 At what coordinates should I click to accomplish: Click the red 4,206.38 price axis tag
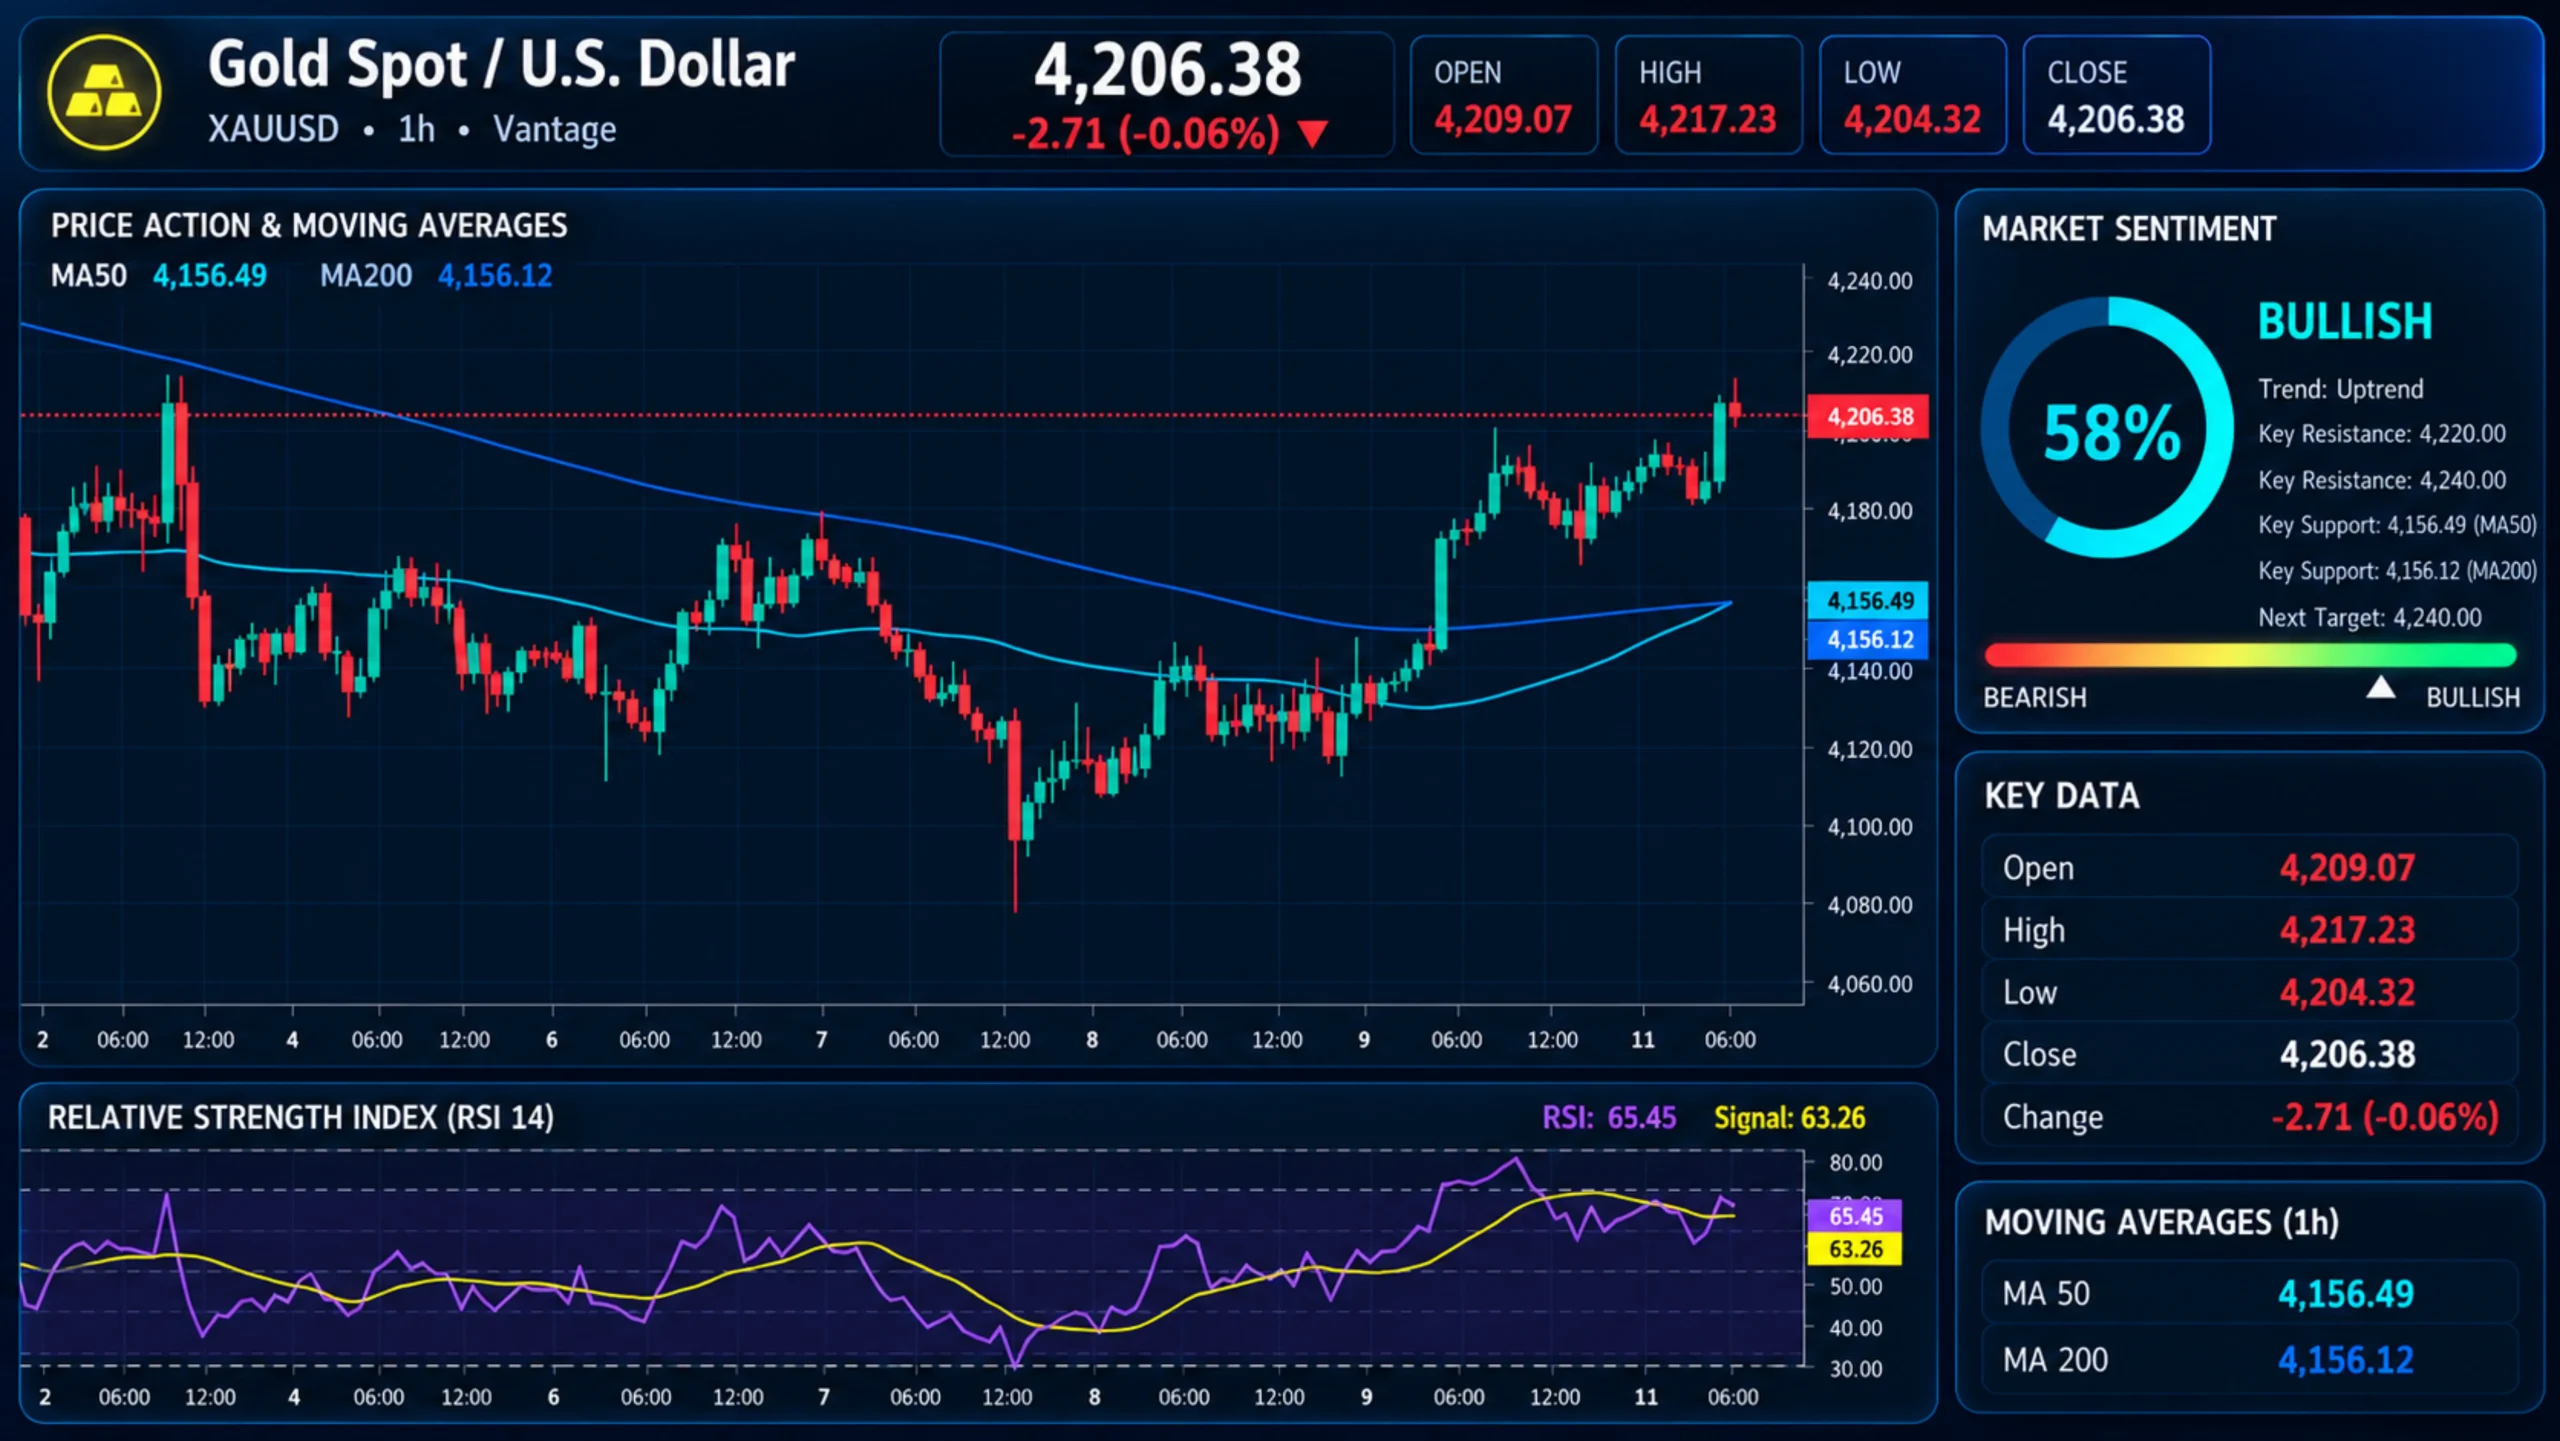coord(1868,416)
